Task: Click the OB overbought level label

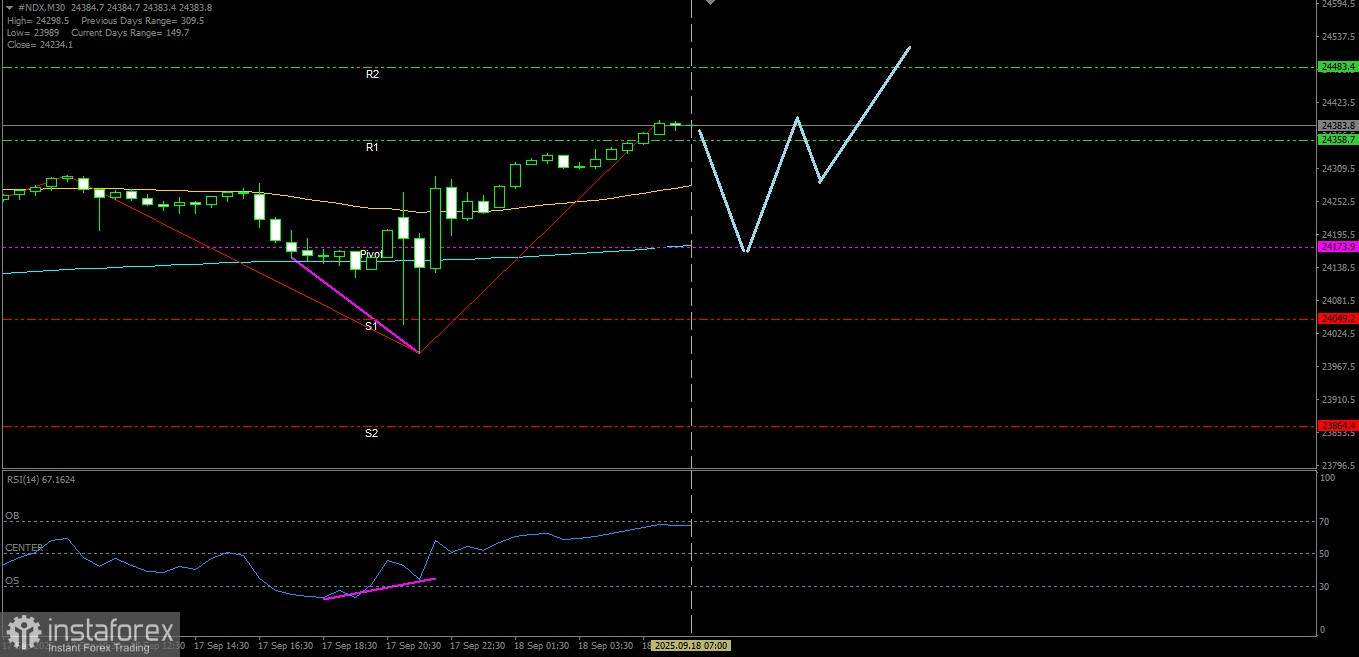Action: pos(12,516)
